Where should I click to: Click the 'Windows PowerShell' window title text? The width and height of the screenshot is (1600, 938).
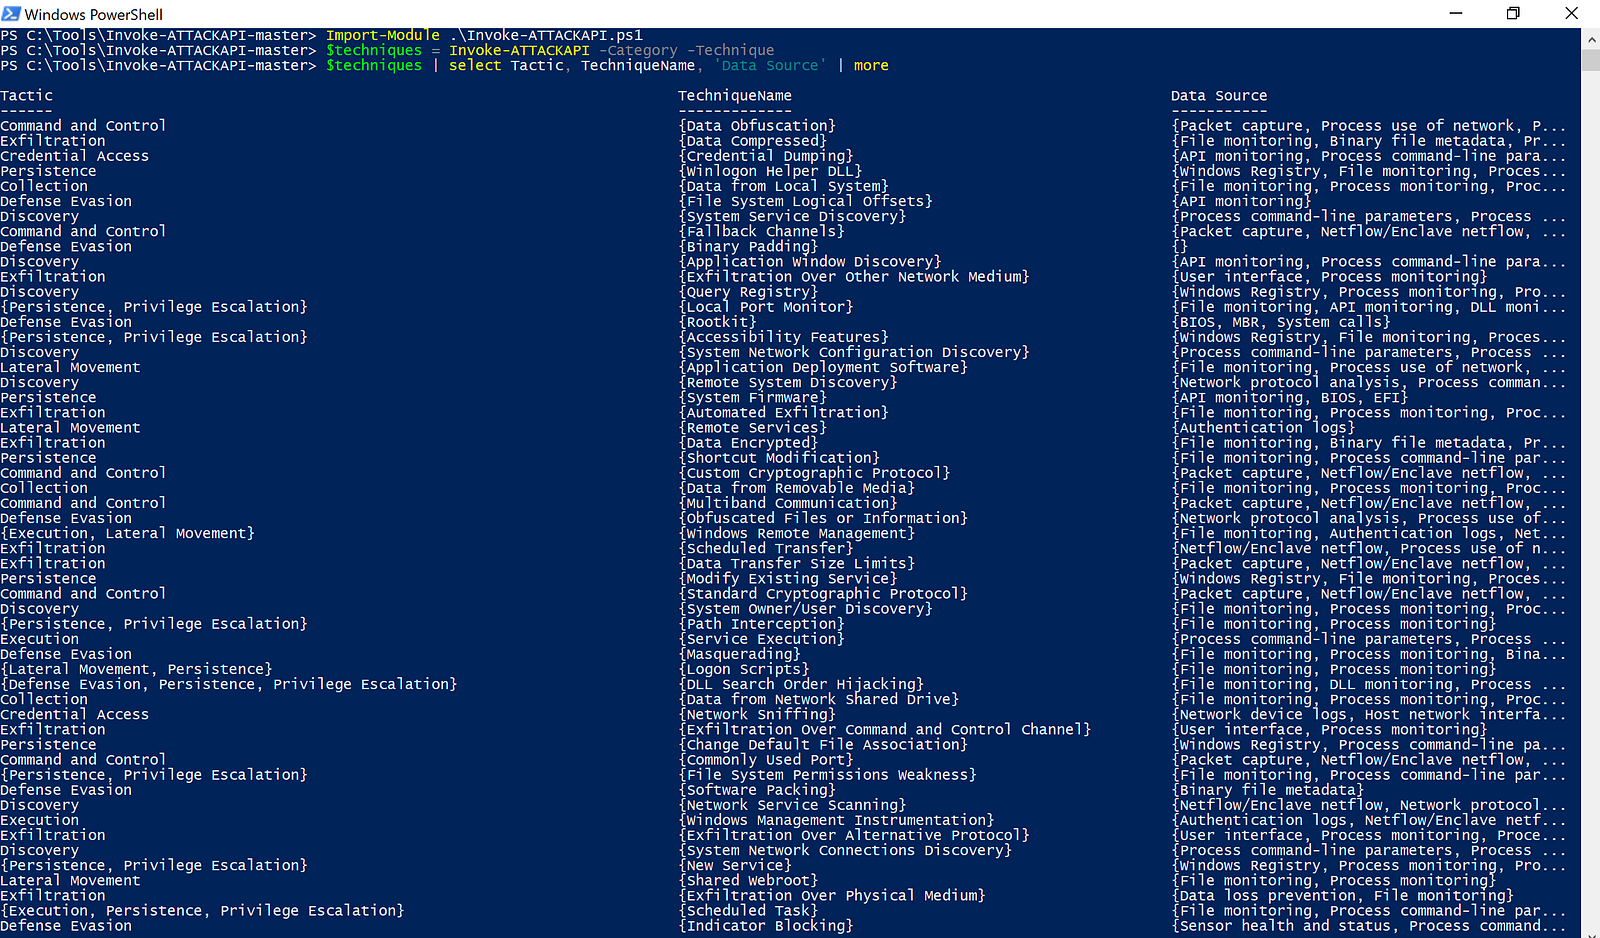[93, 14]
